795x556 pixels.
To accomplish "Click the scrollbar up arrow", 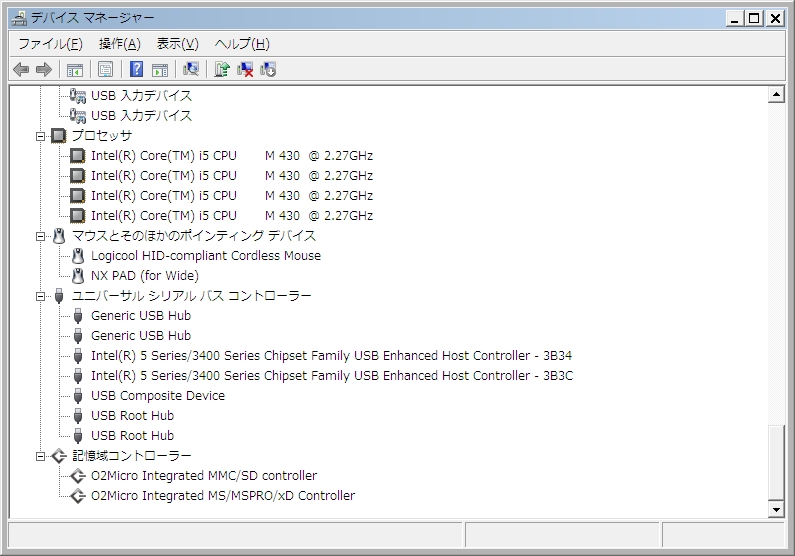I will click(776, 95).
